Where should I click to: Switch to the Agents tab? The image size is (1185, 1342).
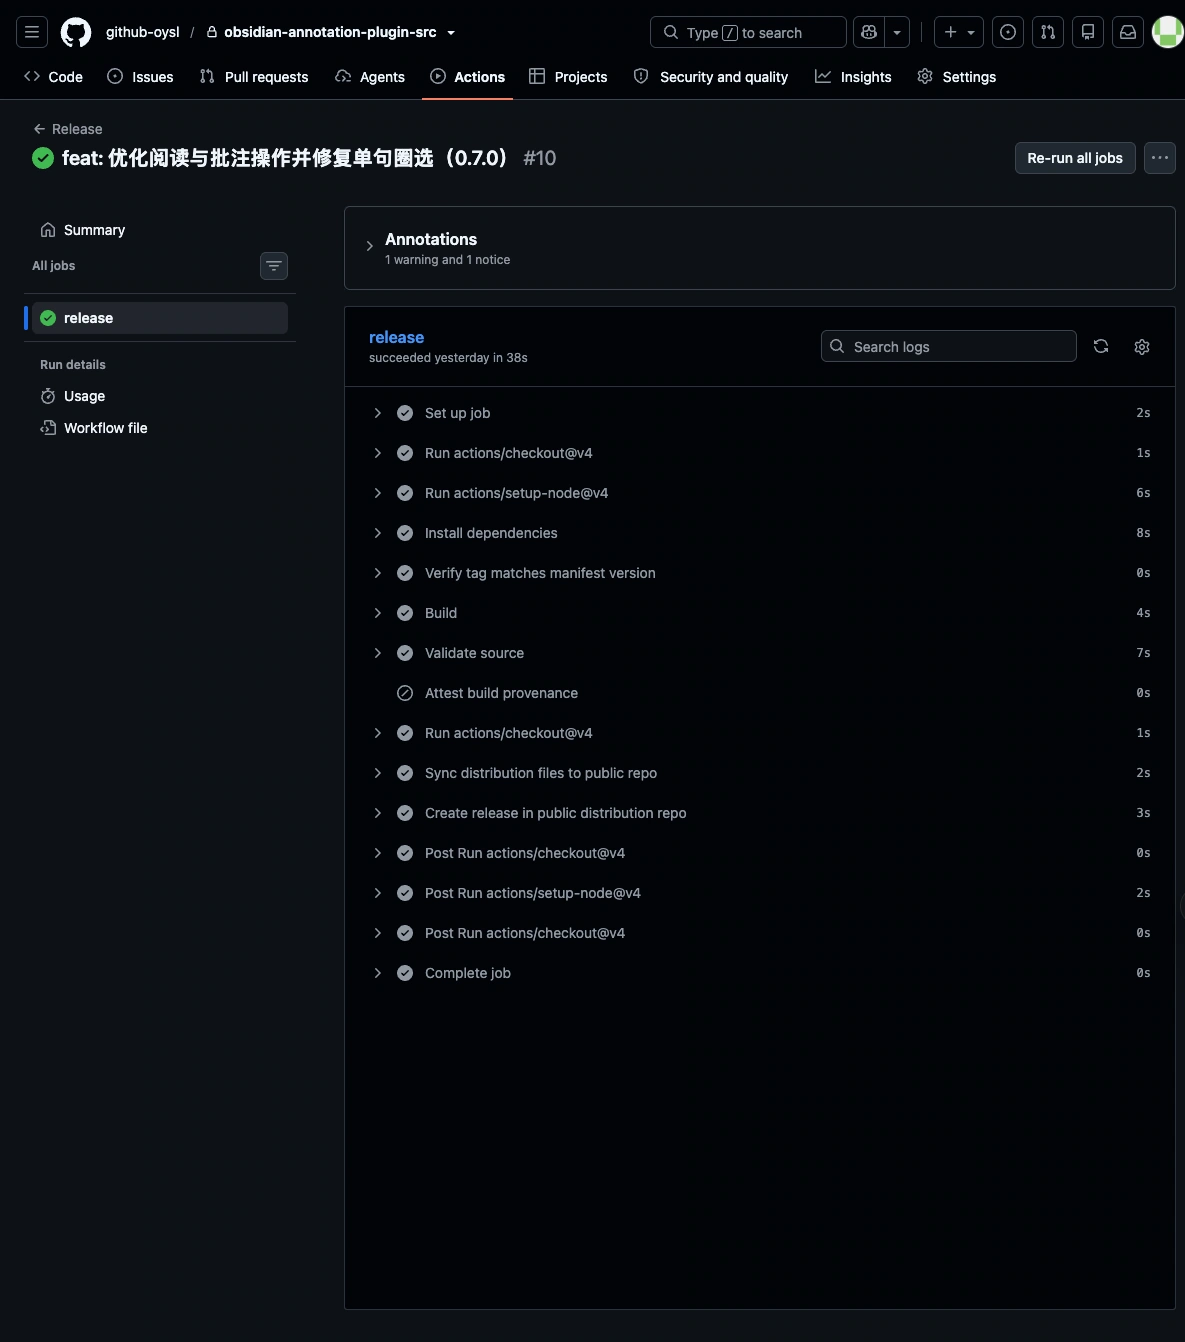point(370,77)
